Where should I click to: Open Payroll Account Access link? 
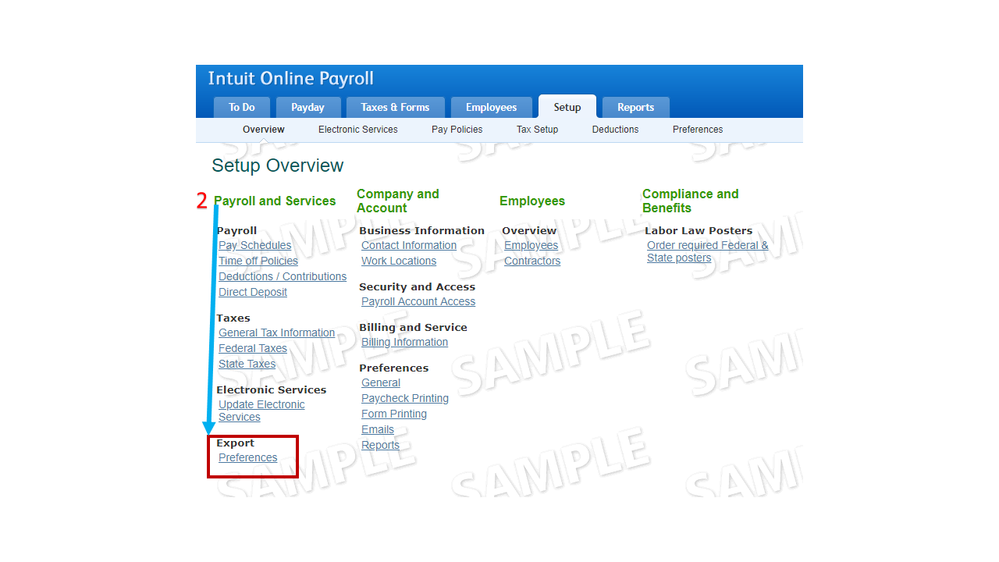point(418,301)
